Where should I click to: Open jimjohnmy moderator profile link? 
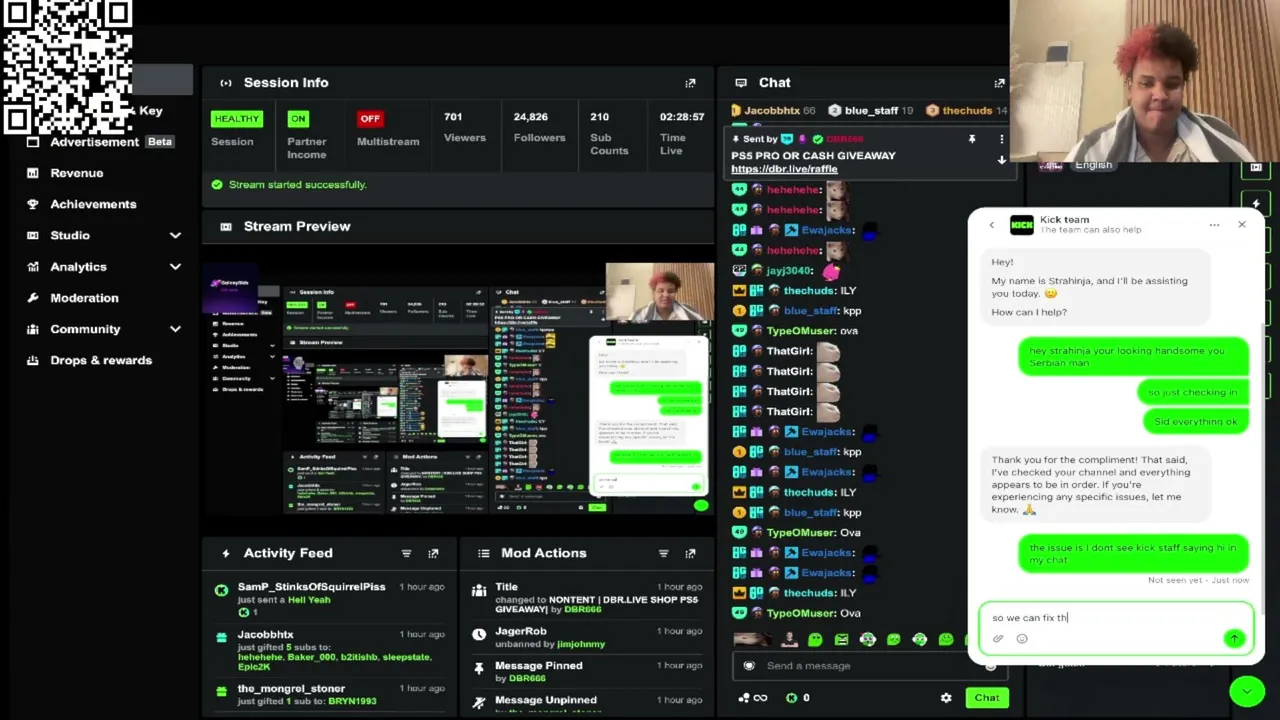[x=580, y=644]
